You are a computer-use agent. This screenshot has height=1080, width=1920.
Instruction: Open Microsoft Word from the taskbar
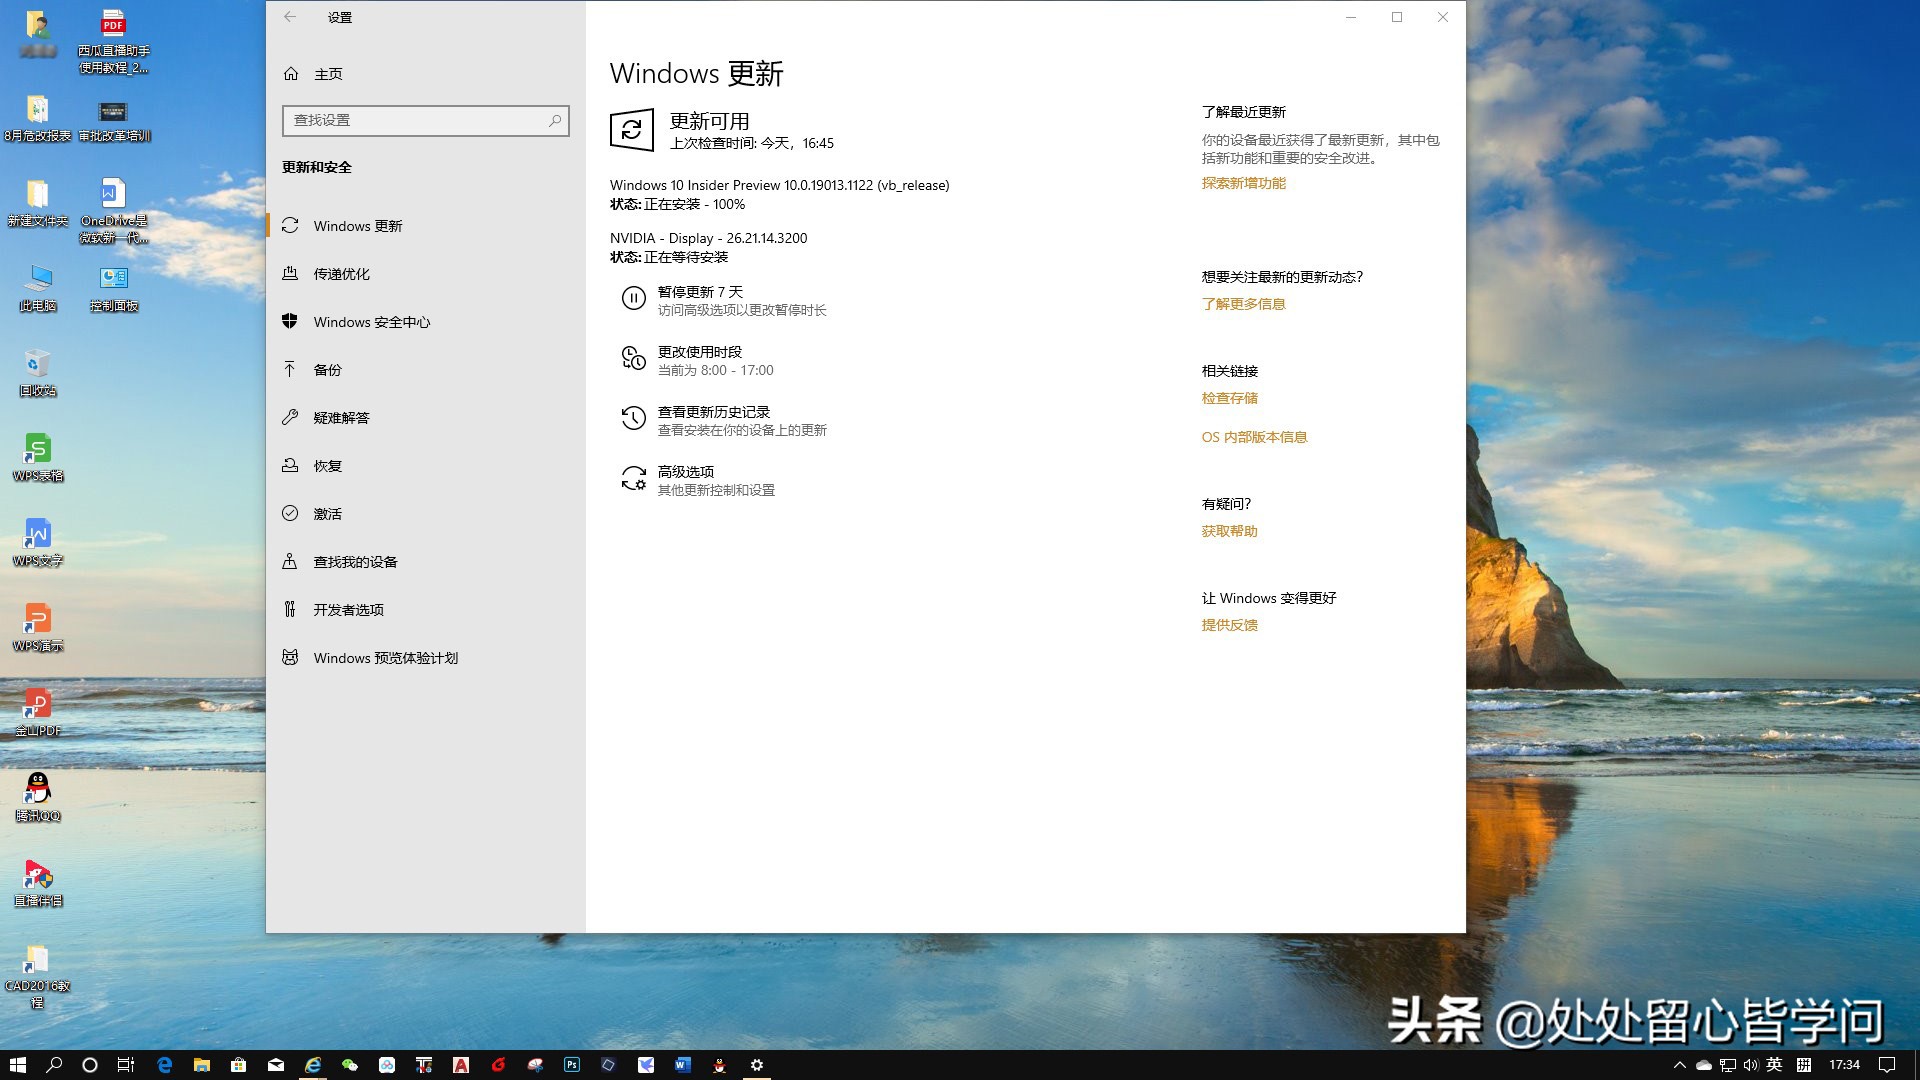[682, 1064]
